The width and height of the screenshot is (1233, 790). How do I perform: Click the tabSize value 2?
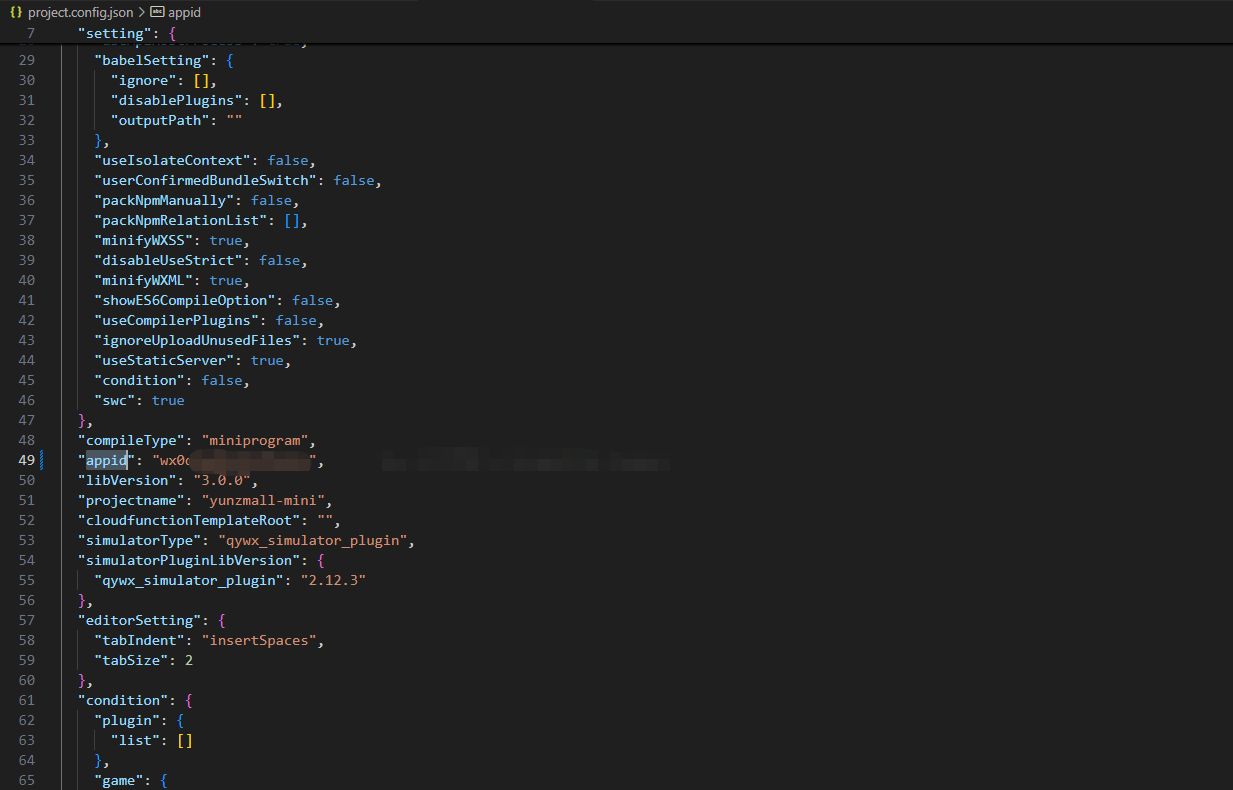click(x=189, y=660)
